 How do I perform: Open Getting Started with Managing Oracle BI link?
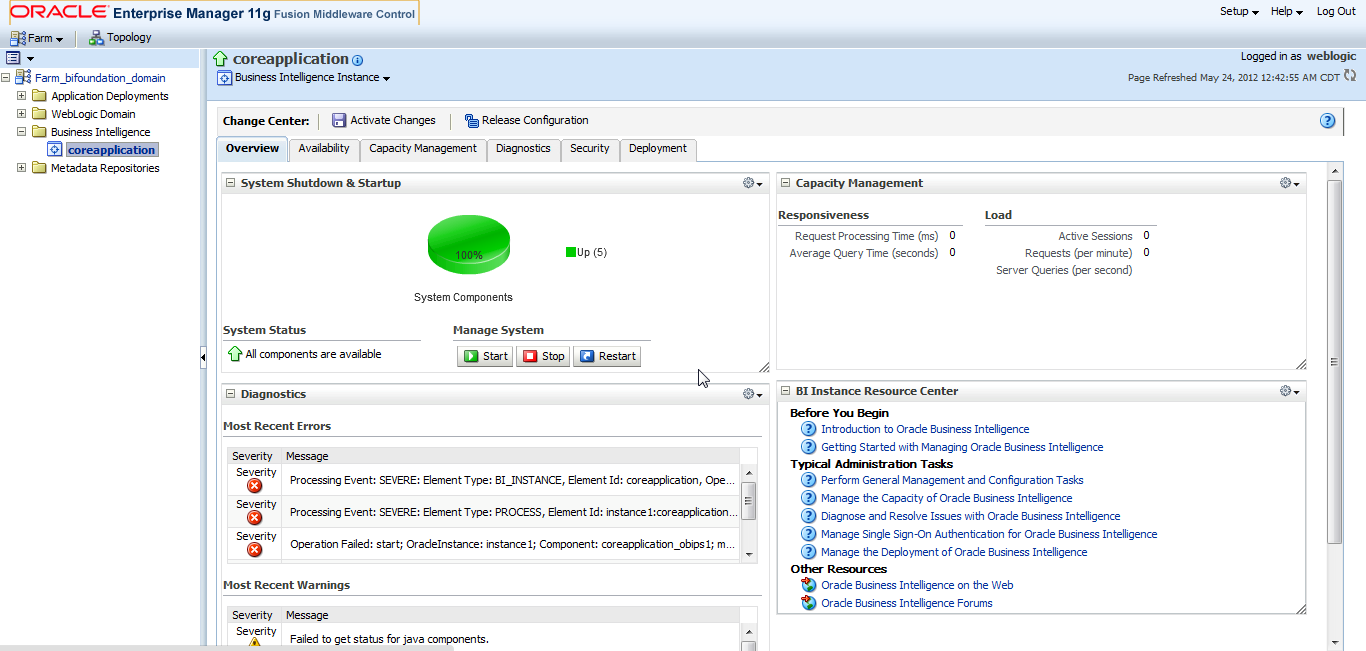coord(962,447)
